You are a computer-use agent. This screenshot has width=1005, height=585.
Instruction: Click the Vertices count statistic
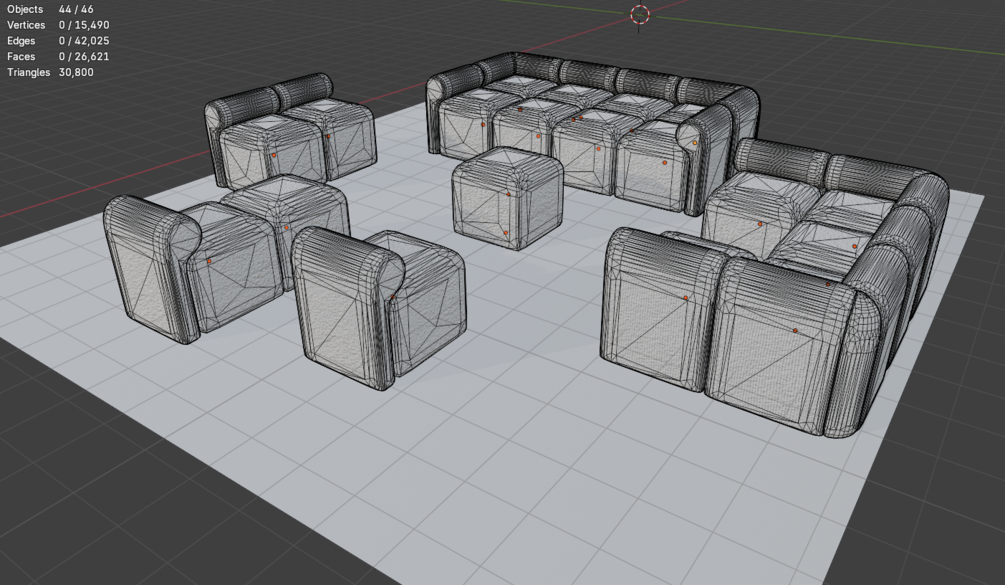pos(58,25)
